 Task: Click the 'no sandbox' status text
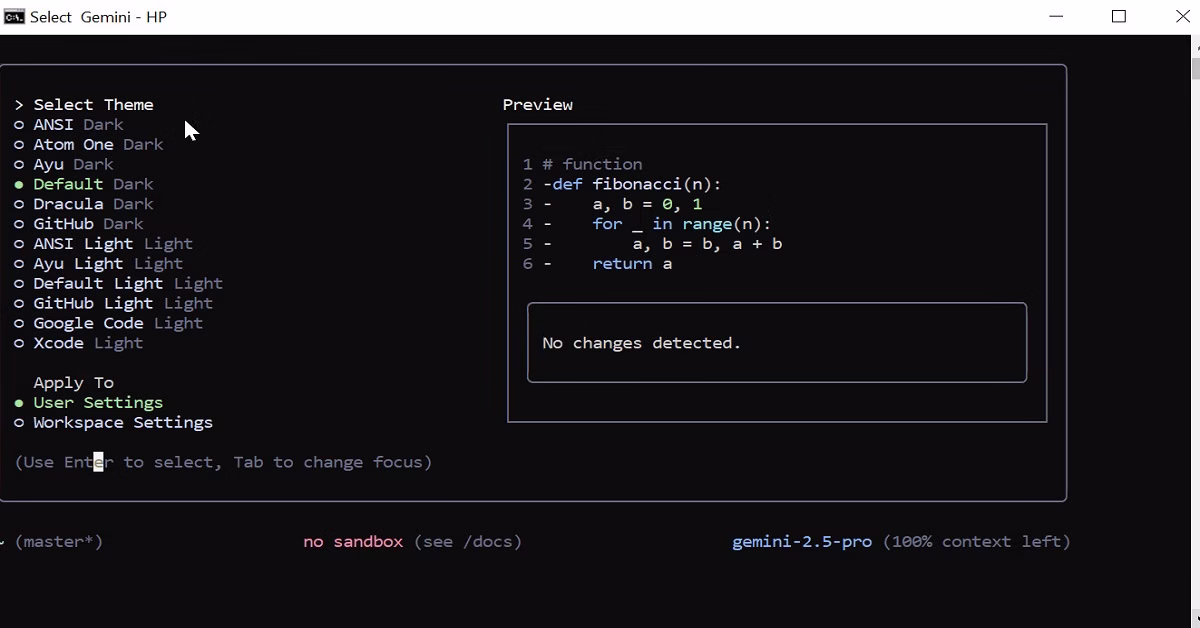[353, 542]
